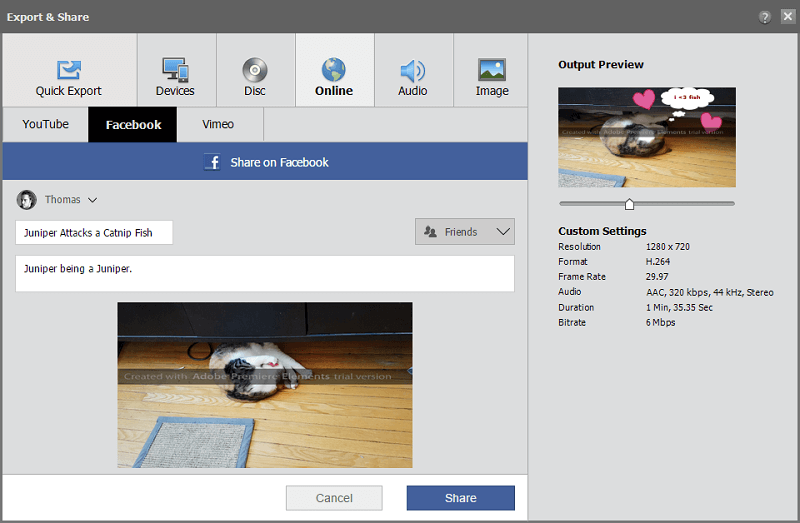Edit the video title field 'Juniper Attacks a Catnip Fish'
Viewport: 800px width, 523px height.
click(94, 233)
